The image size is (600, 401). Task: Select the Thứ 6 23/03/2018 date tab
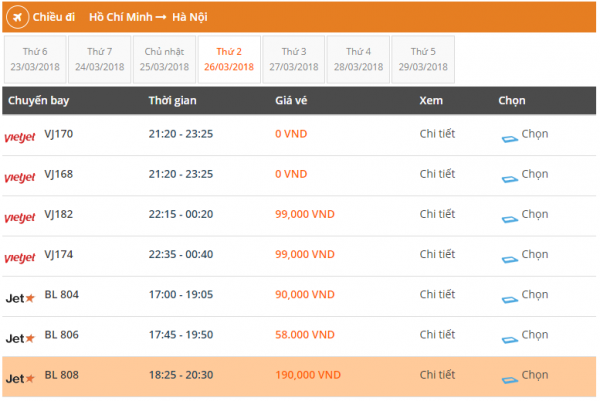coord(35,59)
